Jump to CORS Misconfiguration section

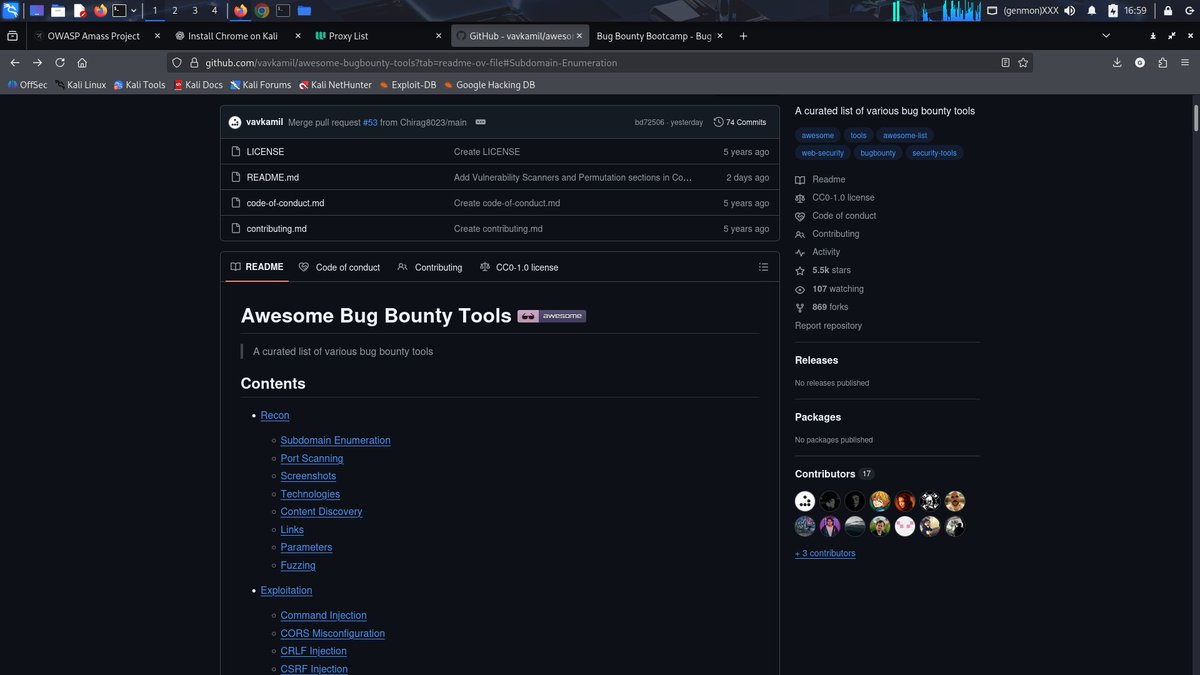click(x=332, y=633)
